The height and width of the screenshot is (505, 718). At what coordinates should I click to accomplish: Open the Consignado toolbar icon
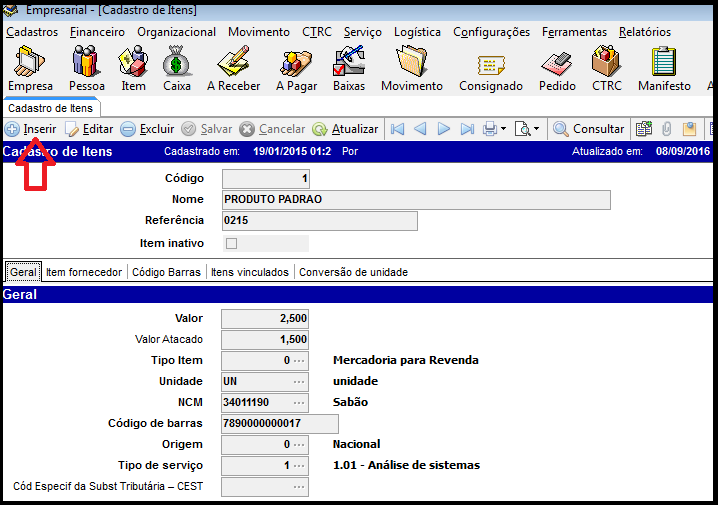[490, 68]
